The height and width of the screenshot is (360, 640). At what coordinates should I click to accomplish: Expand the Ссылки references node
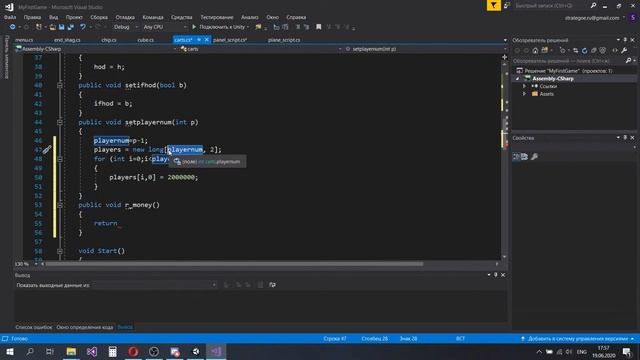click(525, 87)
